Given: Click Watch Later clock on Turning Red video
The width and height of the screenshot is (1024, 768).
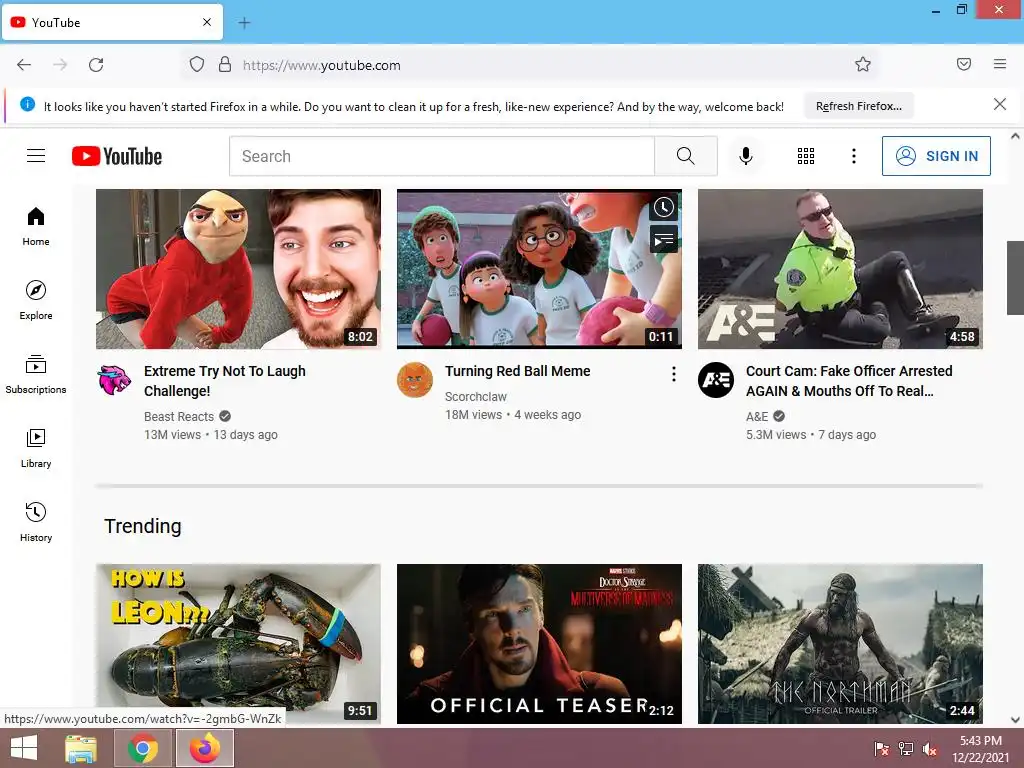Looking at the screenshot, I should 664,208.
